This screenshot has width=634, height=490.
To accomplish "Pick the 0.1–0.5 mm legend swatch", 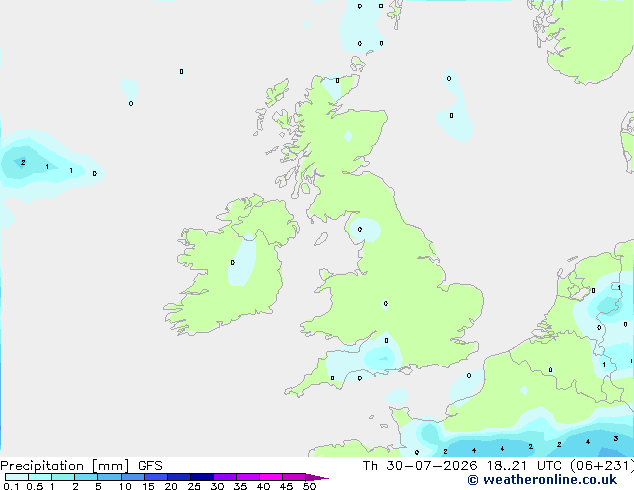I will click(x=17, y=477).
